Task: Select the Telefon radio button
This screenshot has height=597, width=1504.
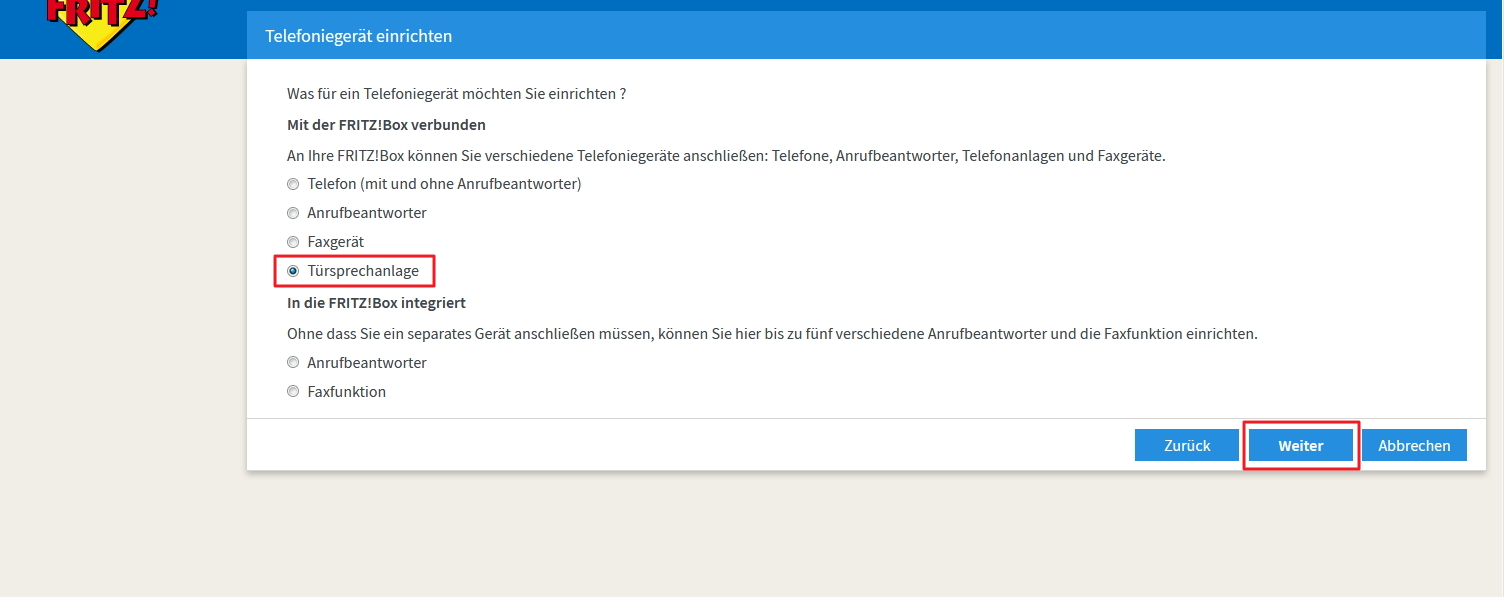Action: [293, 184]
